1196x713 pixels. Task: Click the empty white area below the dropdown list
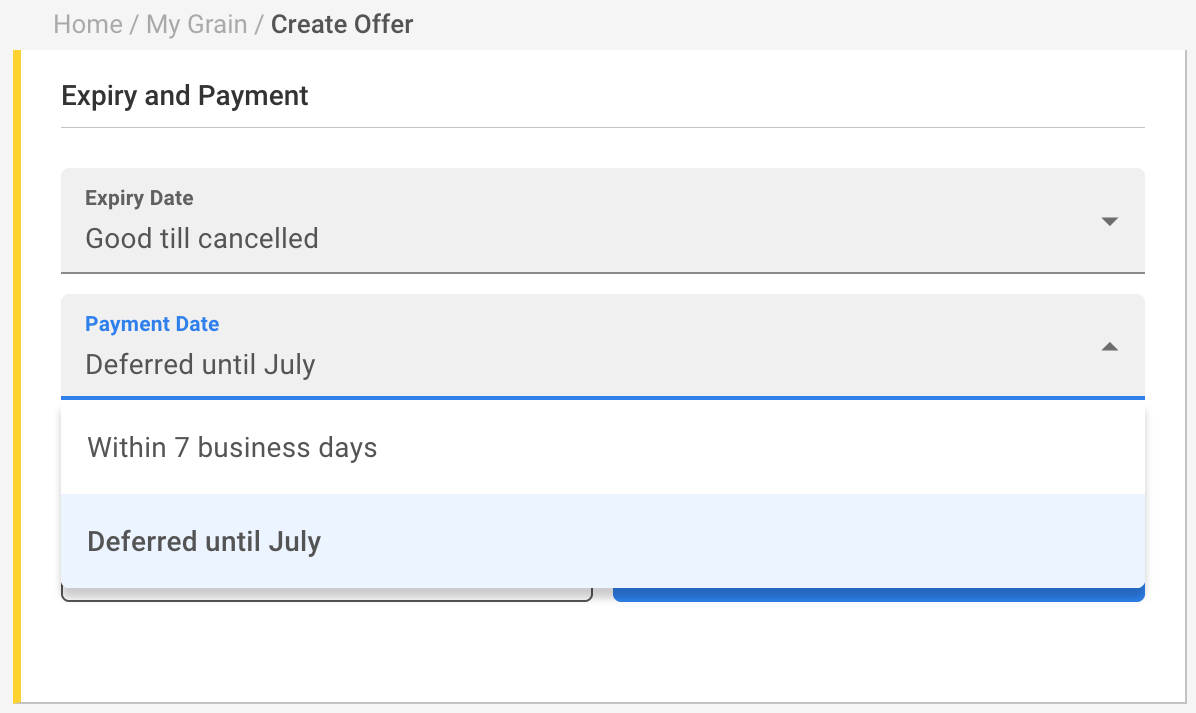[602, 650]
